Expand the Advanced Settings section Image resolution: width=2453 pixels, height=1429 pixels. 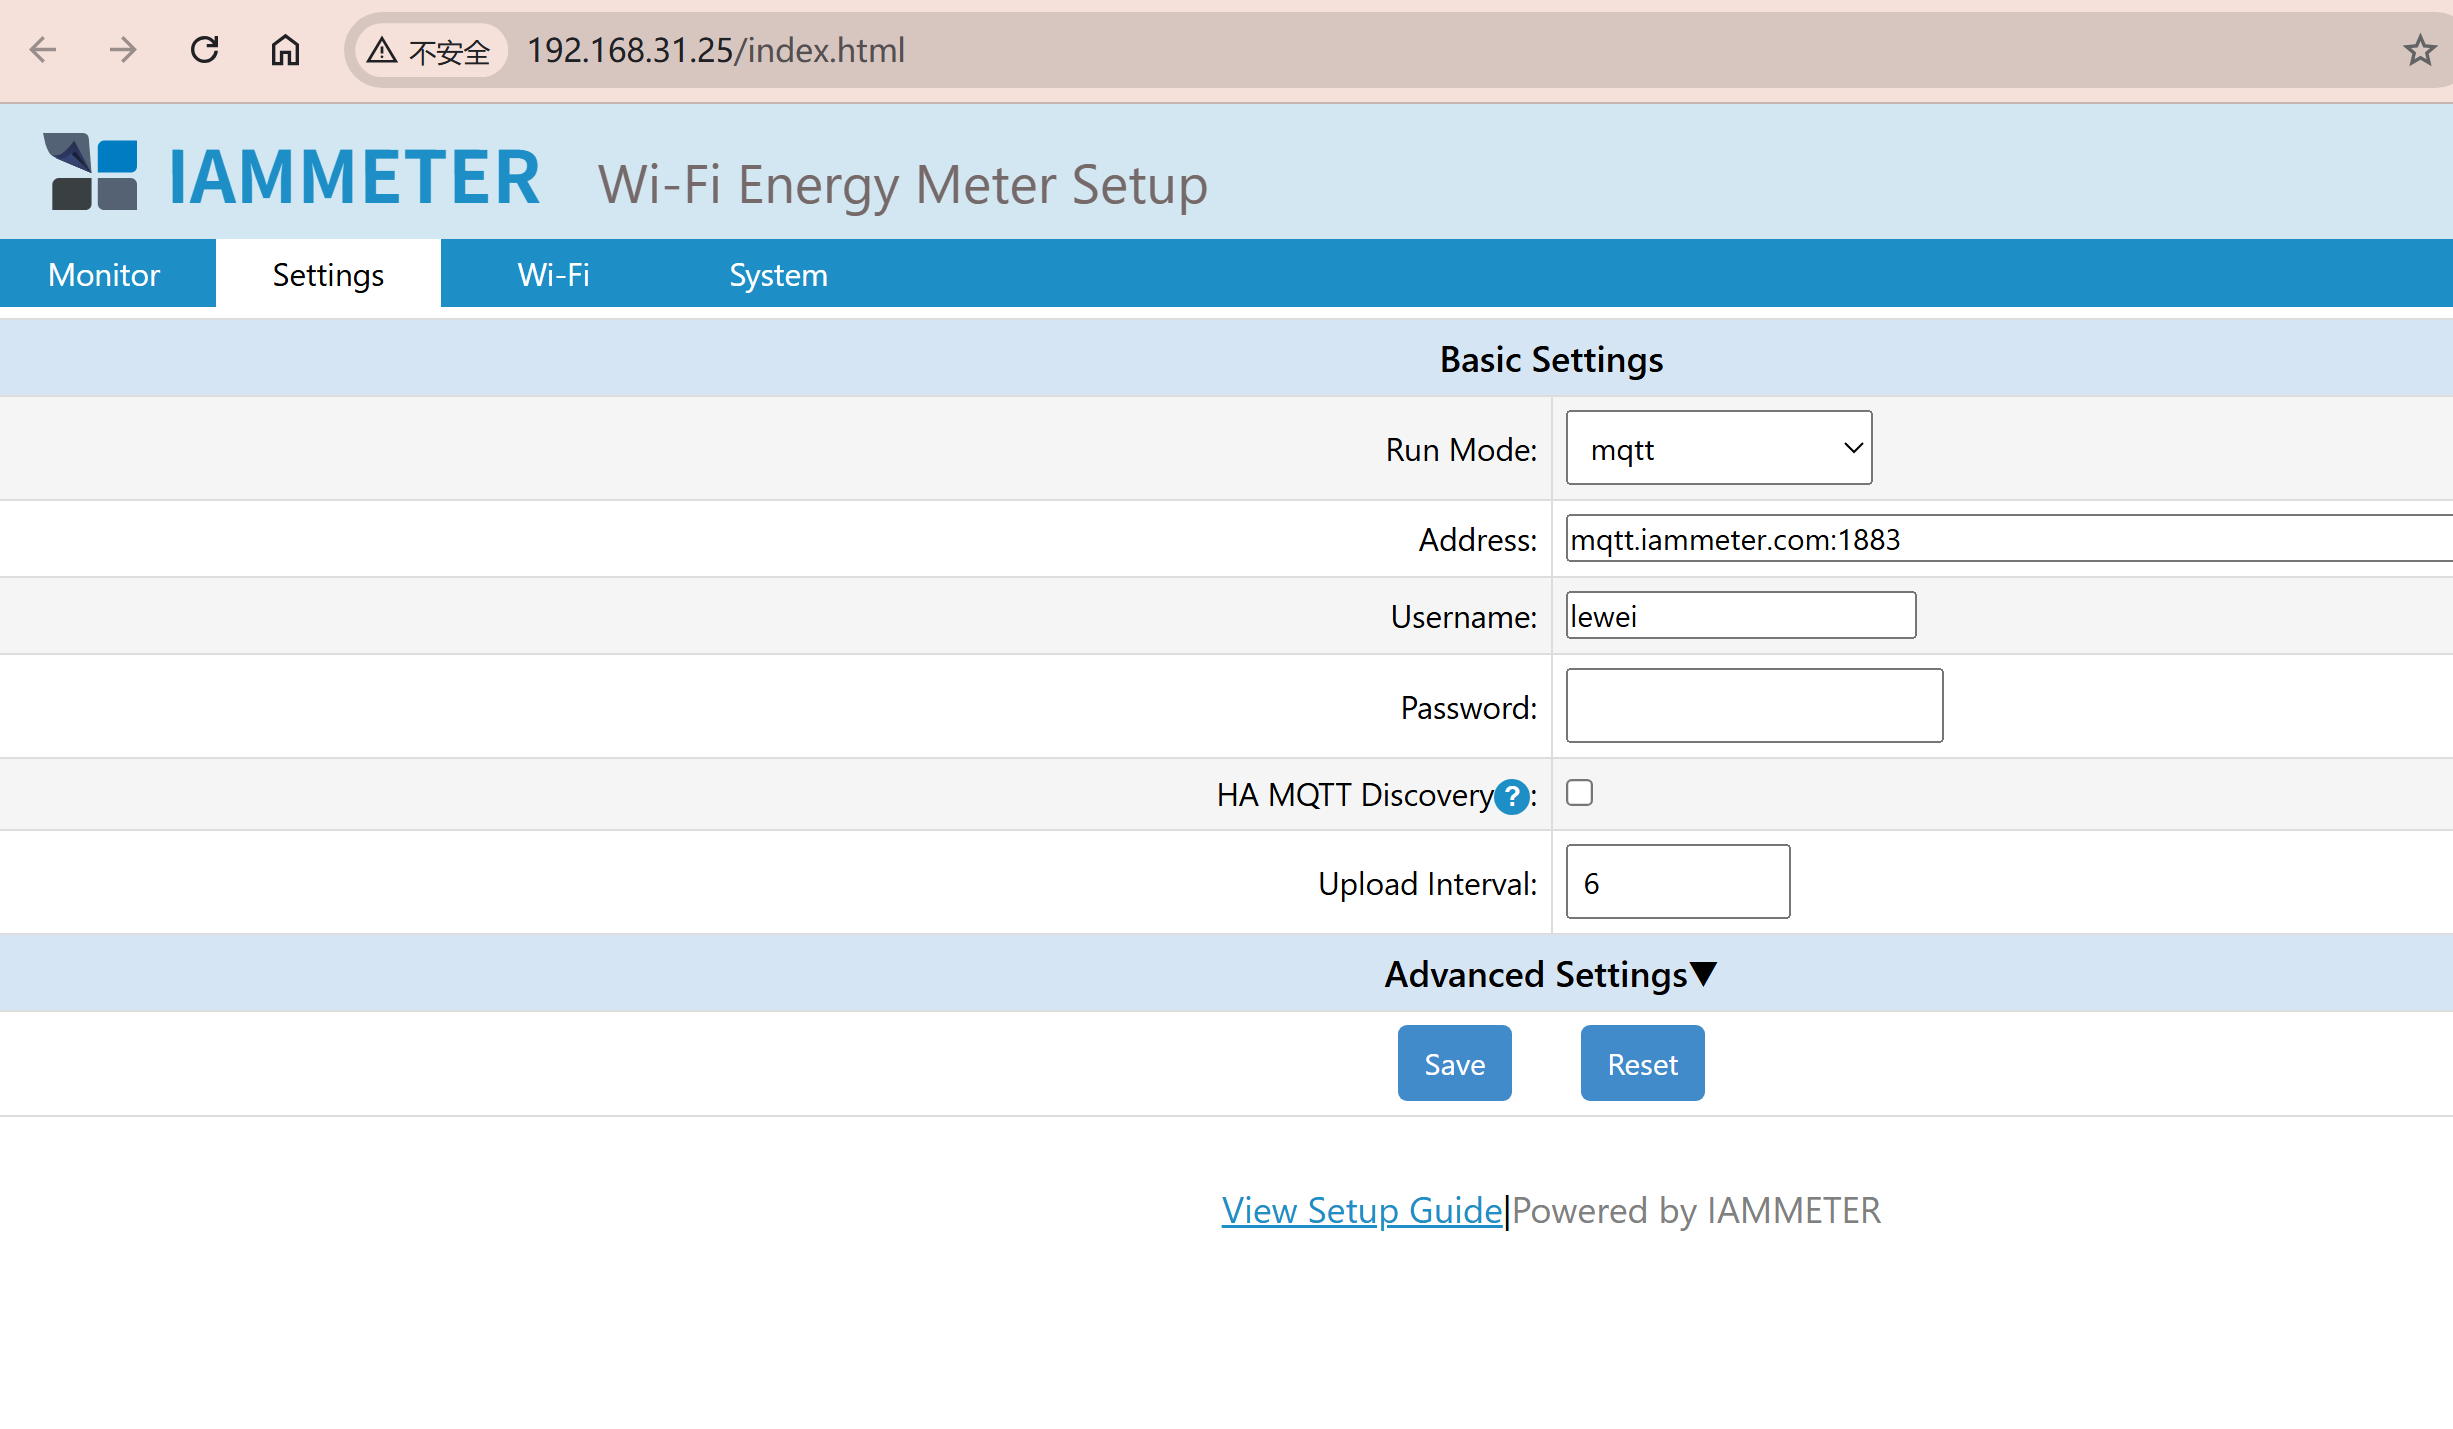point(1551,974)
